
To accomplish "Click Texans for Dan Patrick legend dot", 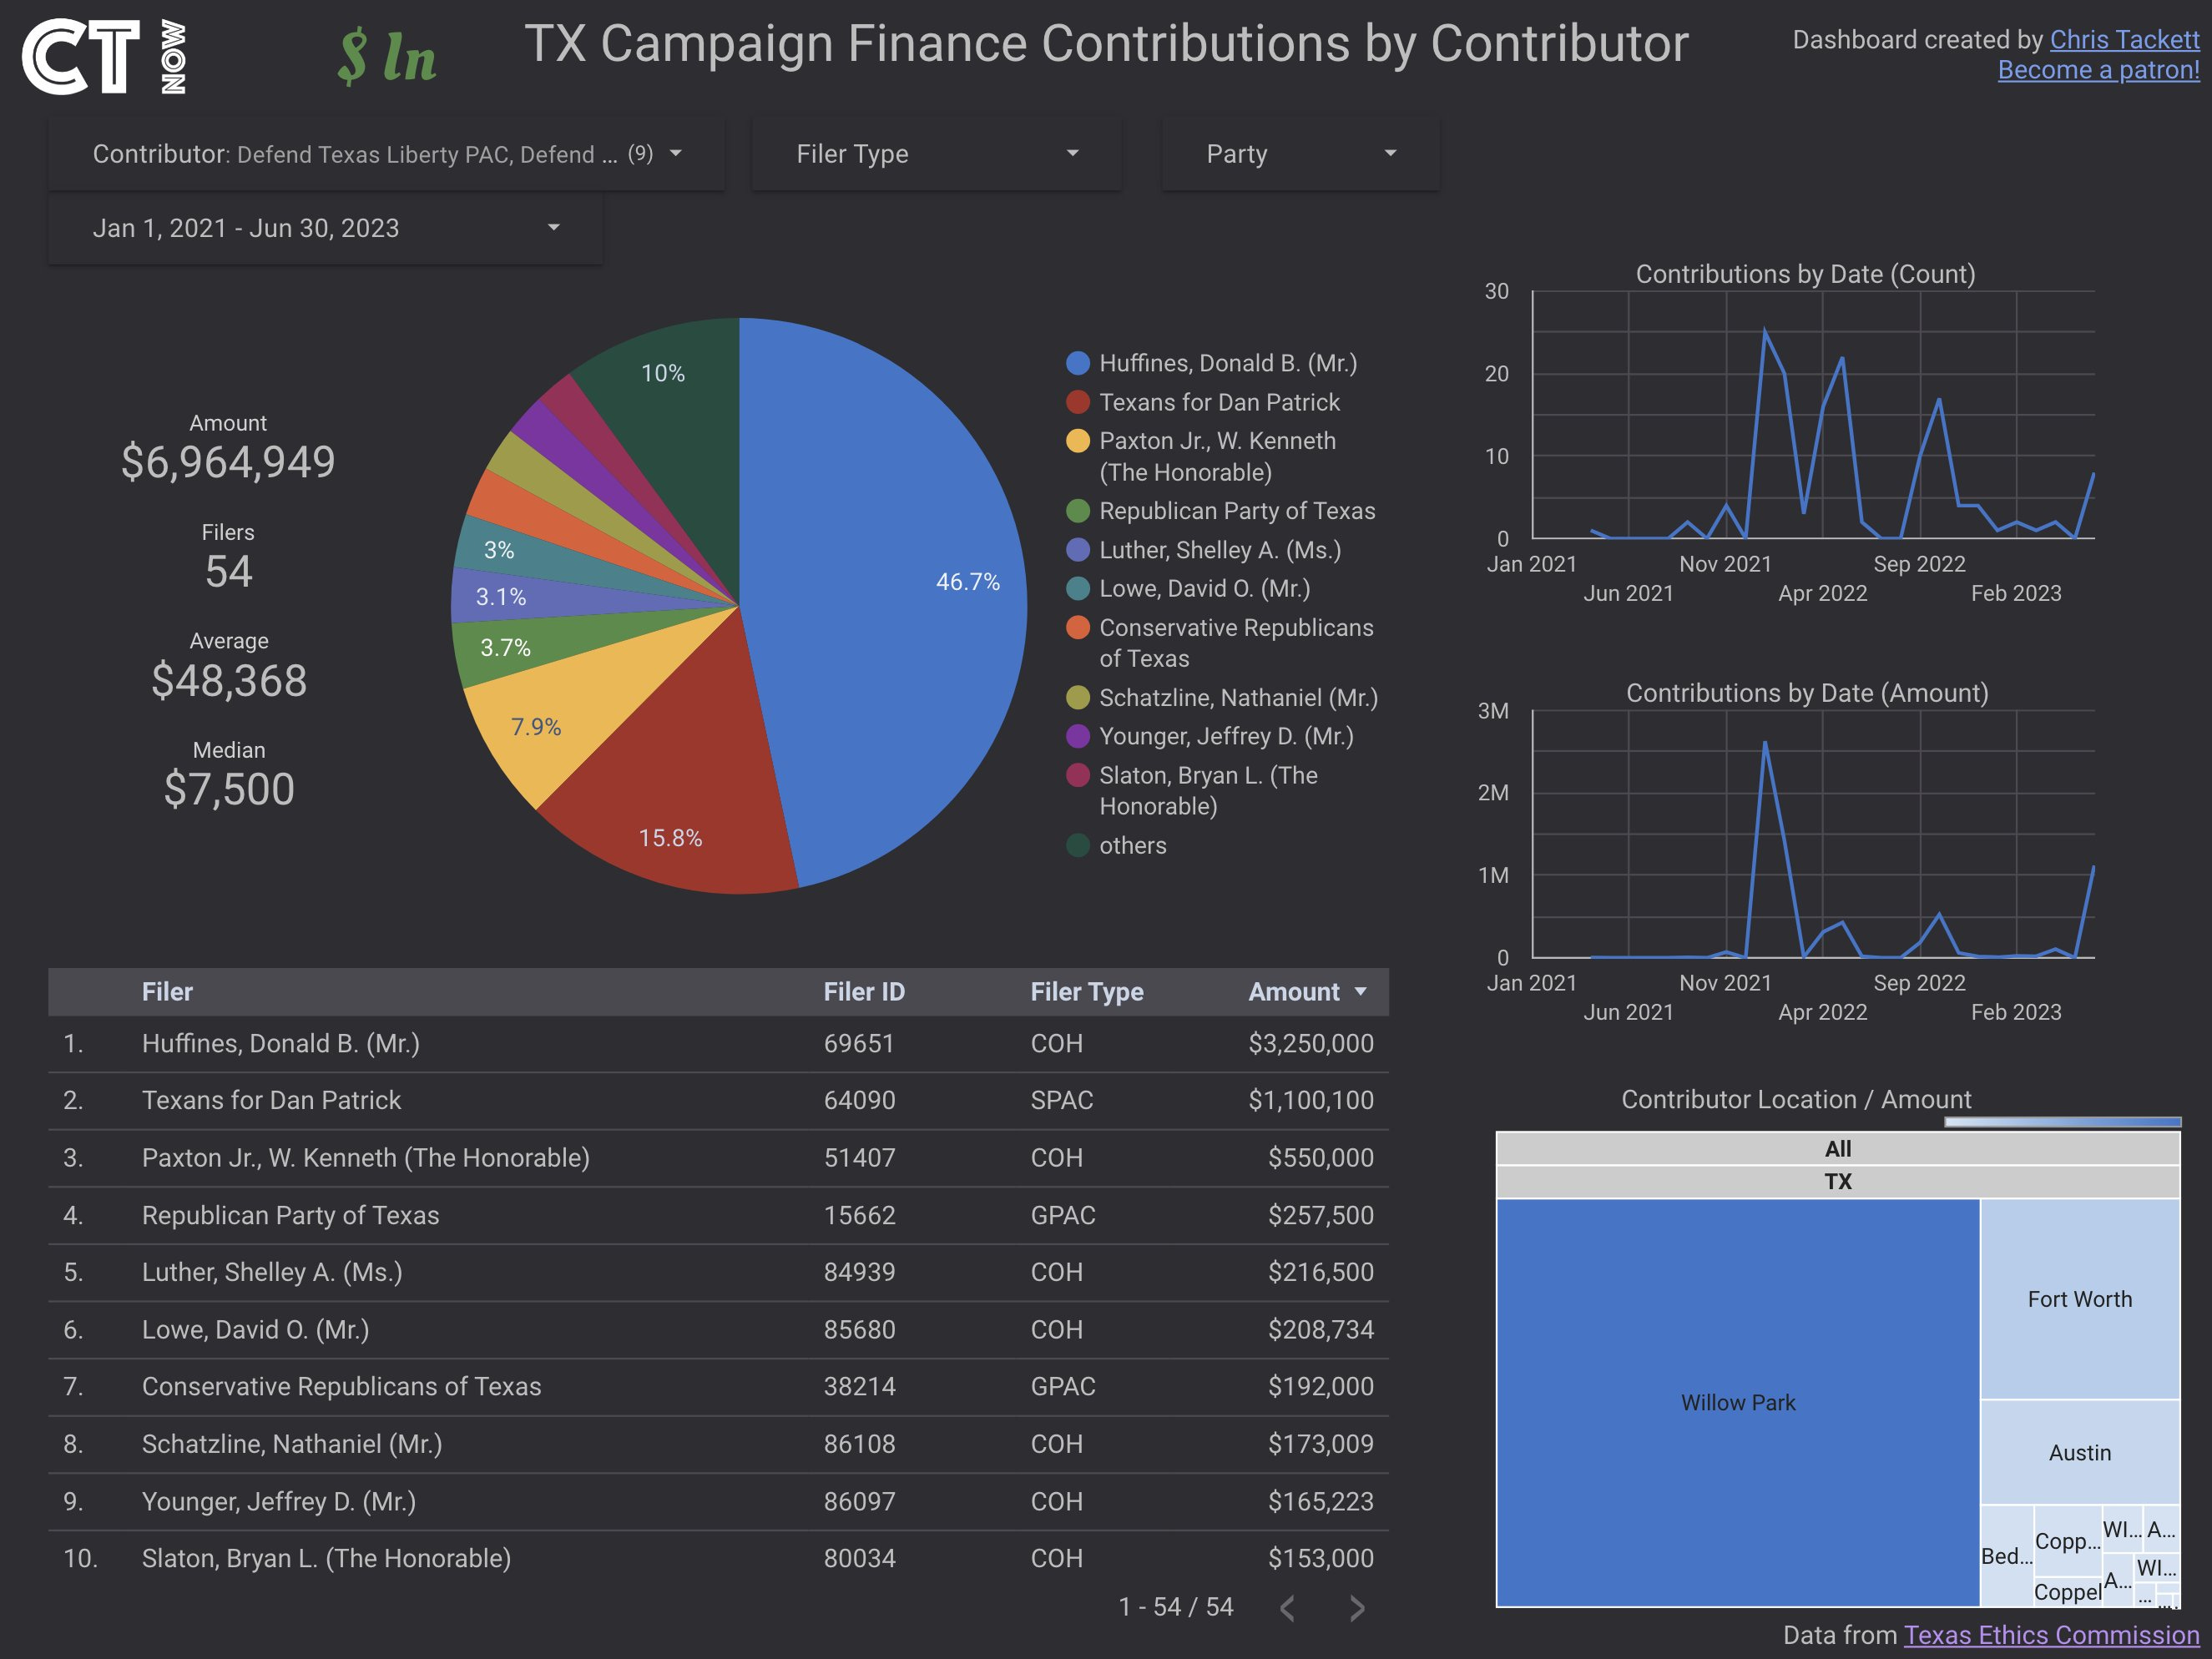I will pos(1077,402).
